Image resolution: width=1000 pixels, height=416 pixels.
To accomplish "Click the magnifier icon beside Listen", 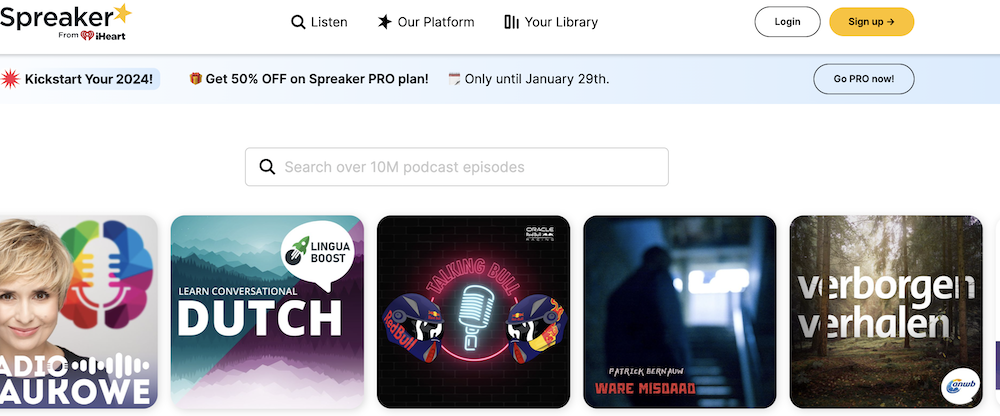I will click(x=298, y=22).
